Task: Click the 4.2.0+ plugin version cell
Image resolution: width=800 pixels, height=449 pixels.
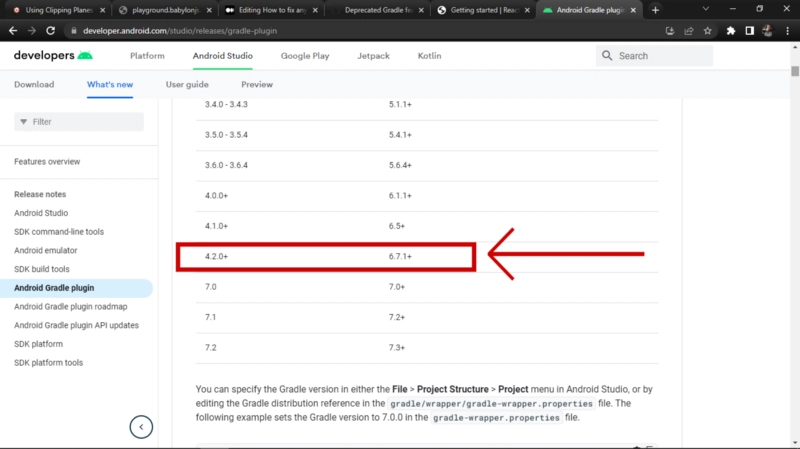Action: coord(216,256)
